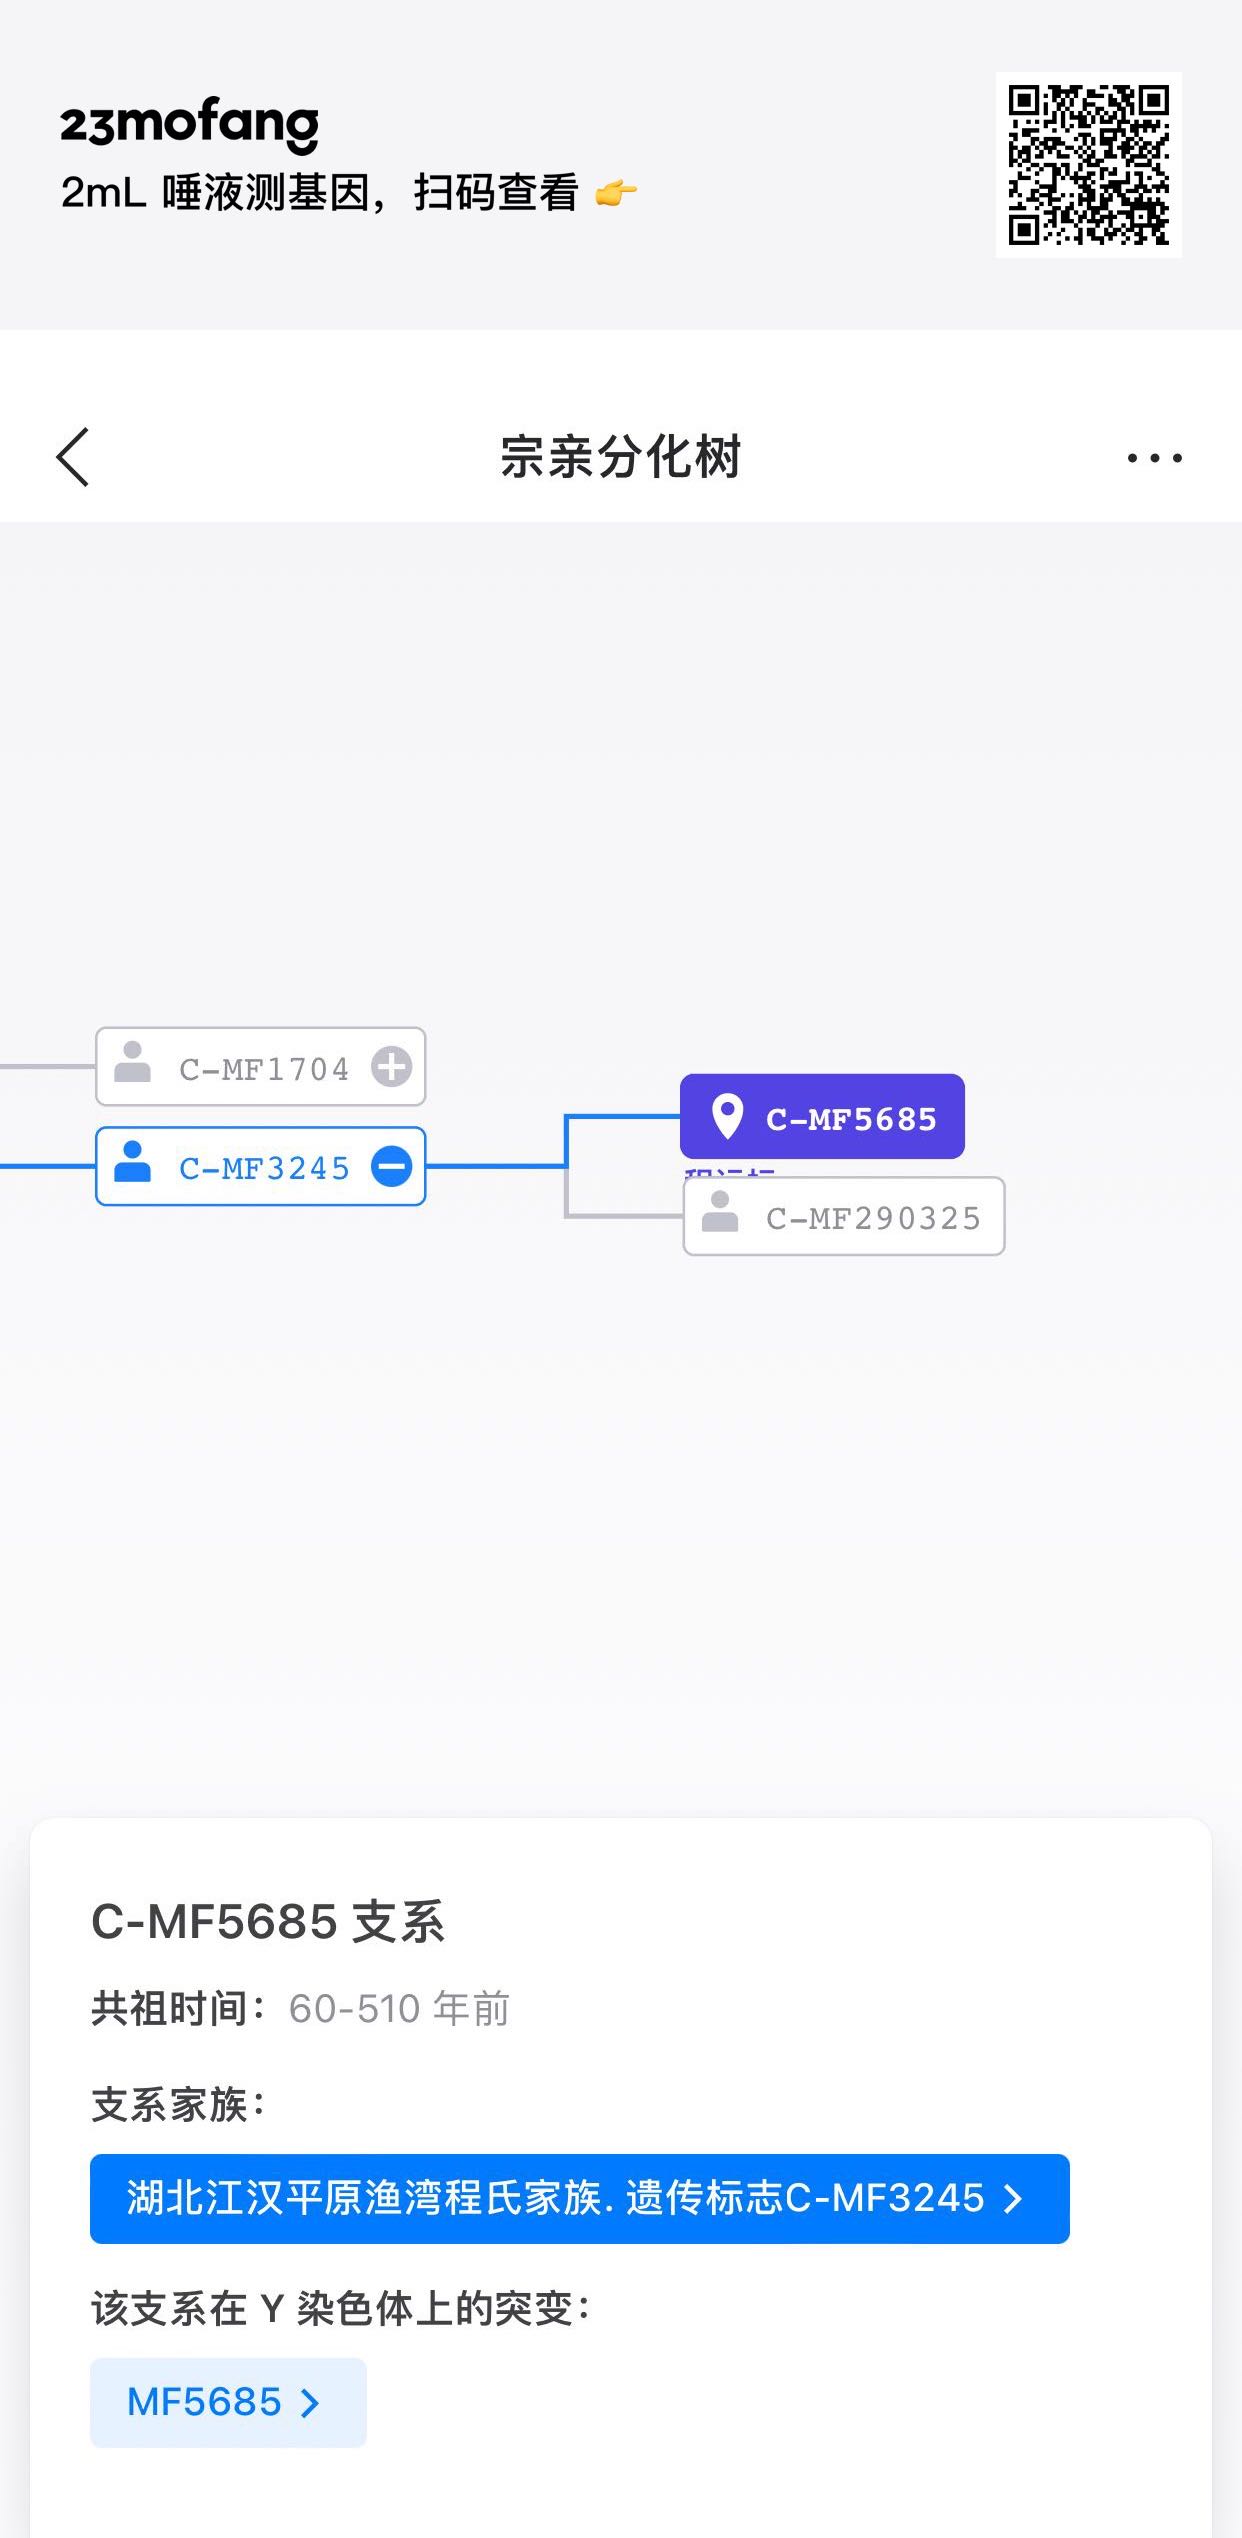
Task: Click the chevron beside MF5685 mutation
Action: (x=311, y=2403)
